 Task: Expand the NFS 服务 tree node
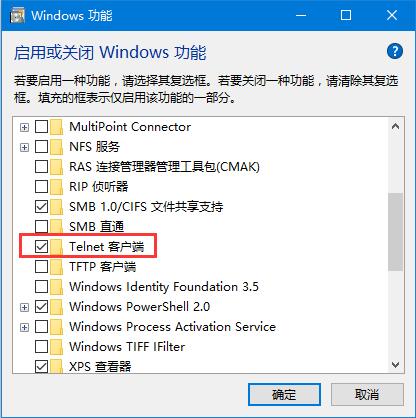point(24,147)
